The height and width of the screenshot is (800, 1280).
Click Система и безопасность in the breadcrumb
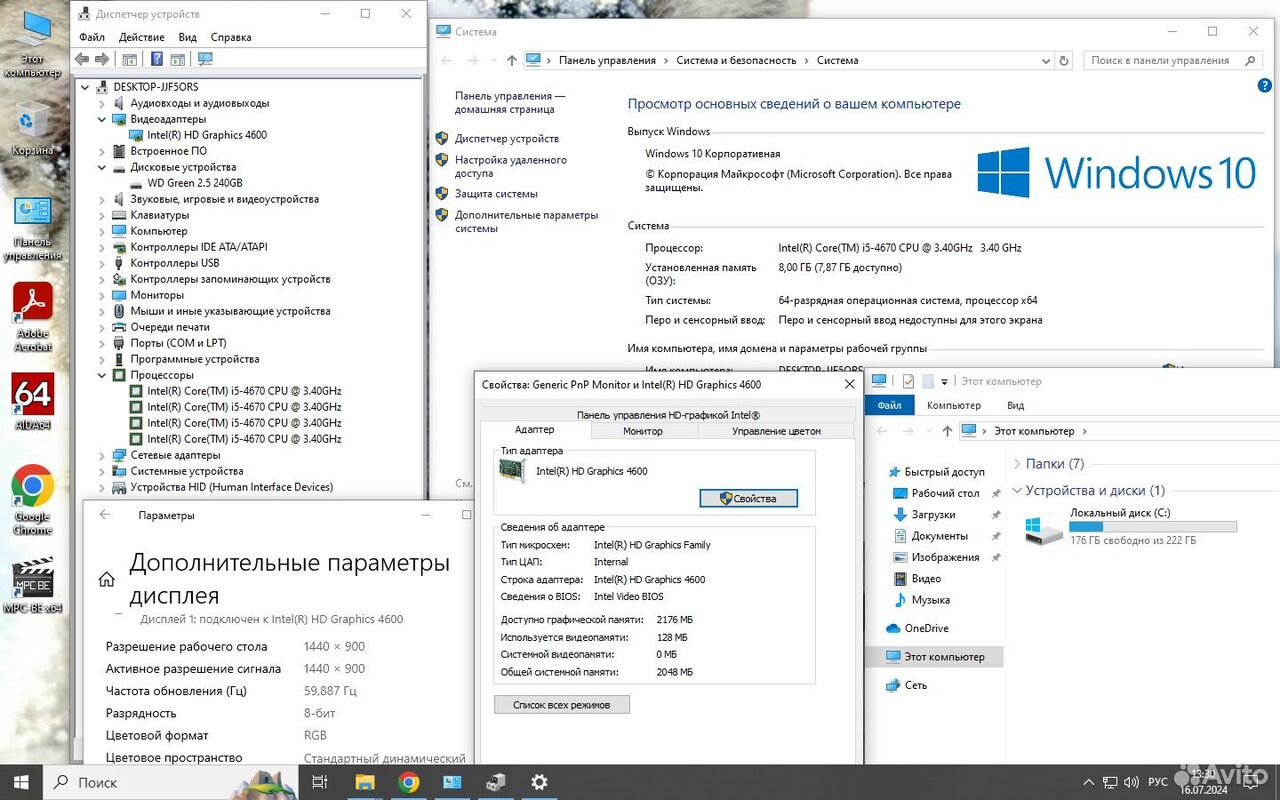736,60
